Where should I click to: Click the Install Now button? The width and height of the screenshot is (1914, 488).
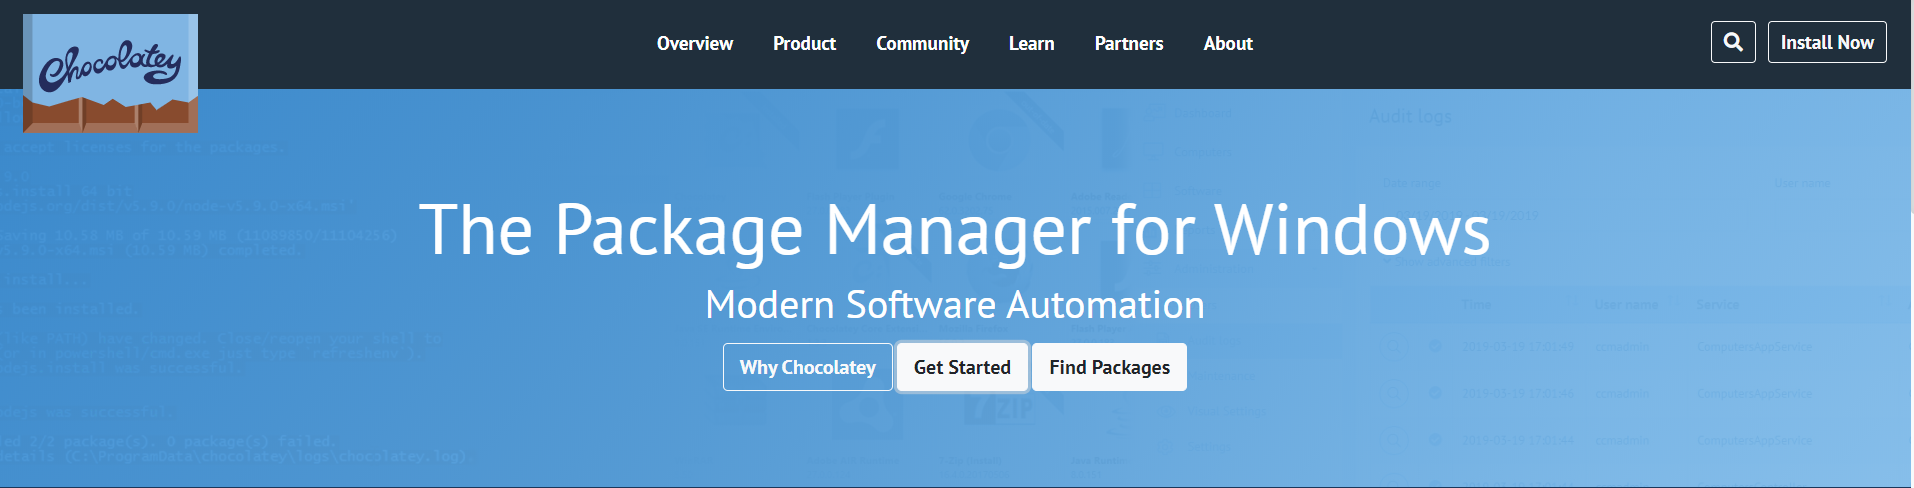coord(1827,42)
